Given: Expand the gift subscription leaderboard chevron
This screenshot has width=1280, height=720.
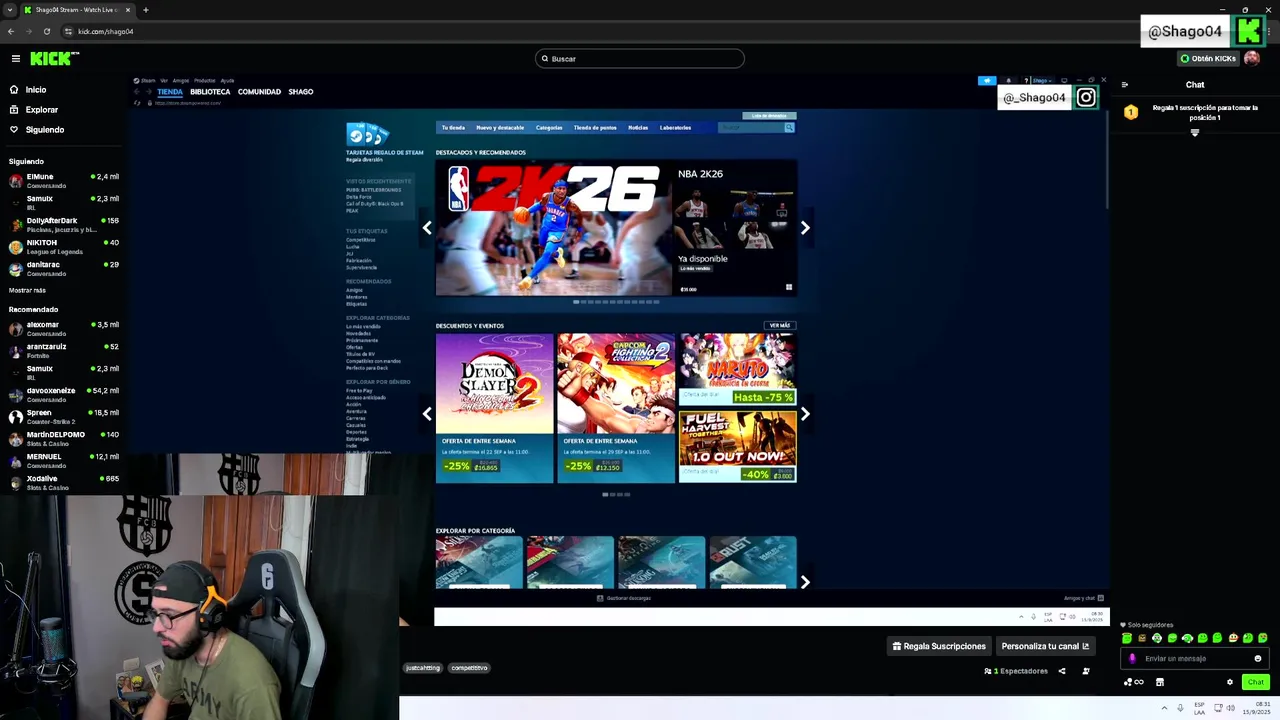Looking at the screenshot, I should point(1195,133).
